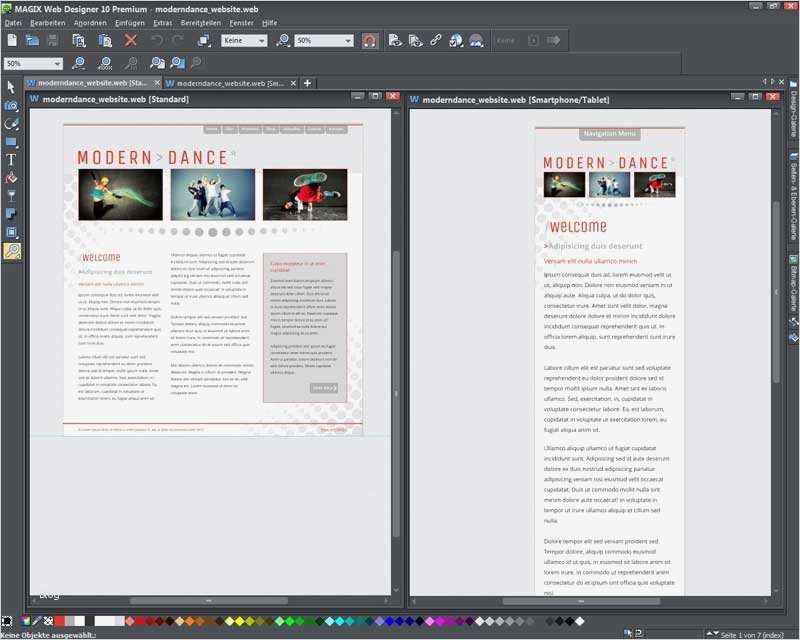
Task: Click the plus button to add new tab
Action: (308, 83)
